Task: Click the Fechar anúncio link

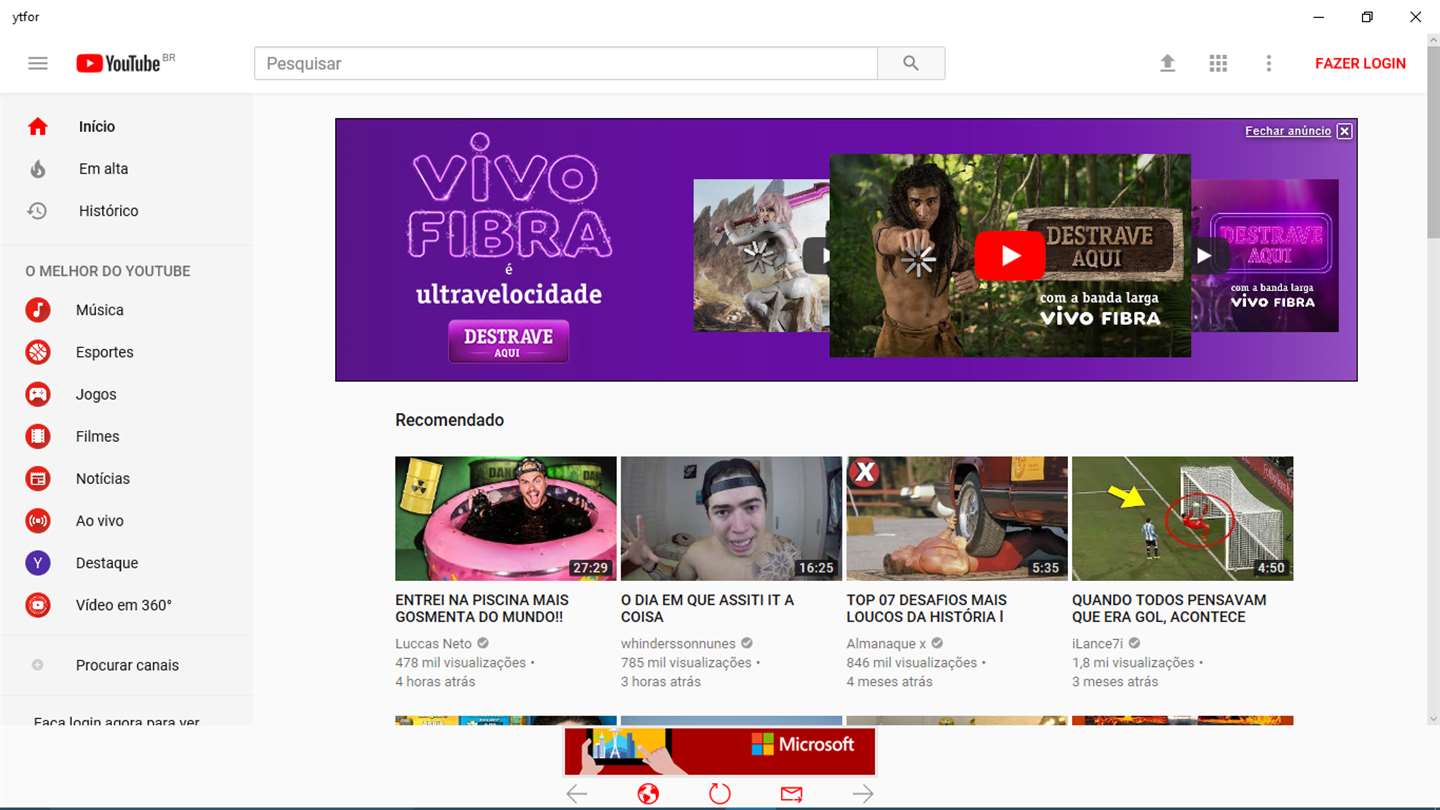Action: (1288, 131)
